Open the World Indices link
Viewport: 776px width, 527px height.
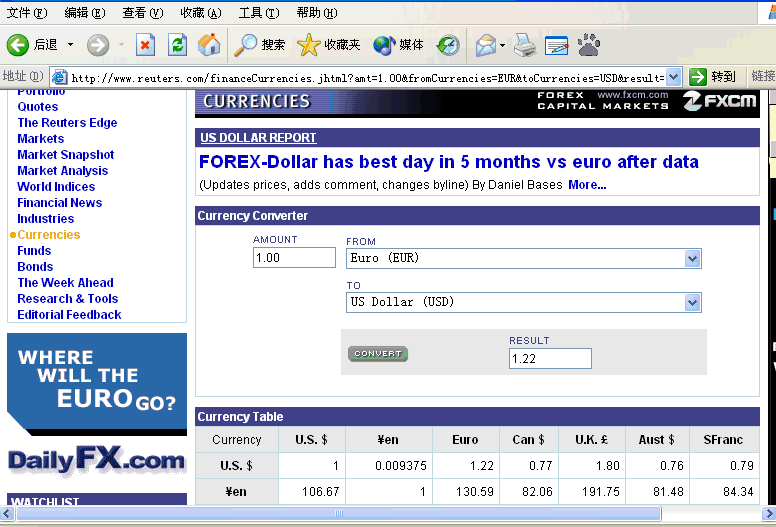pos(56,187)
